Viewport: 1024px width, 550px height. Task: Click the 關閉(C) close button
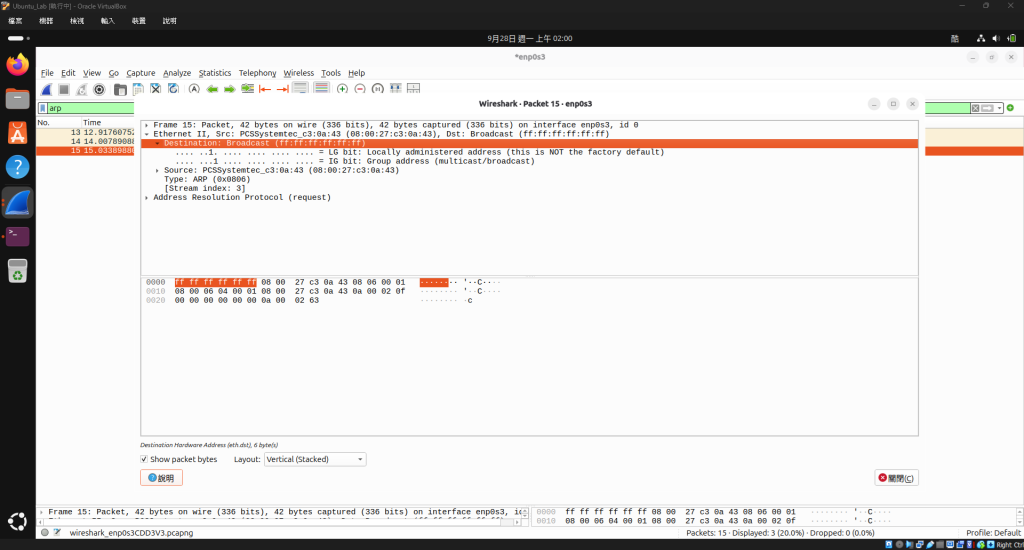click(x=896, y=478)
